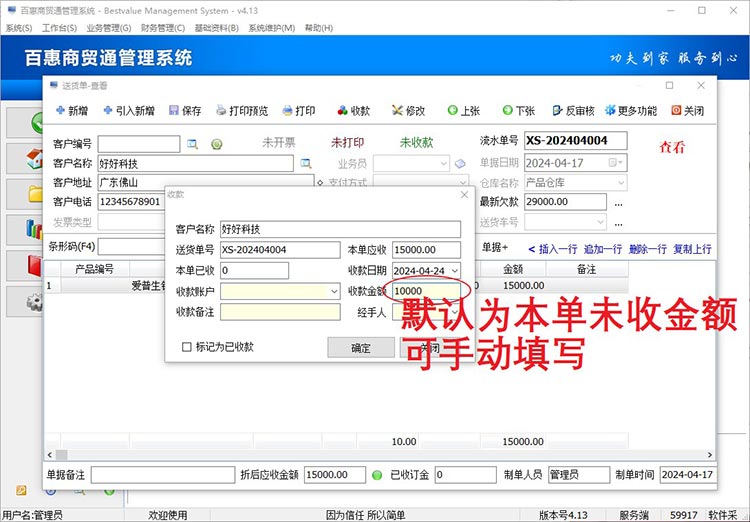This screenshot has width=750, height=522.
Task: Click the ellipsis button beside 送货车号
Action: click(x=618, y=222)
